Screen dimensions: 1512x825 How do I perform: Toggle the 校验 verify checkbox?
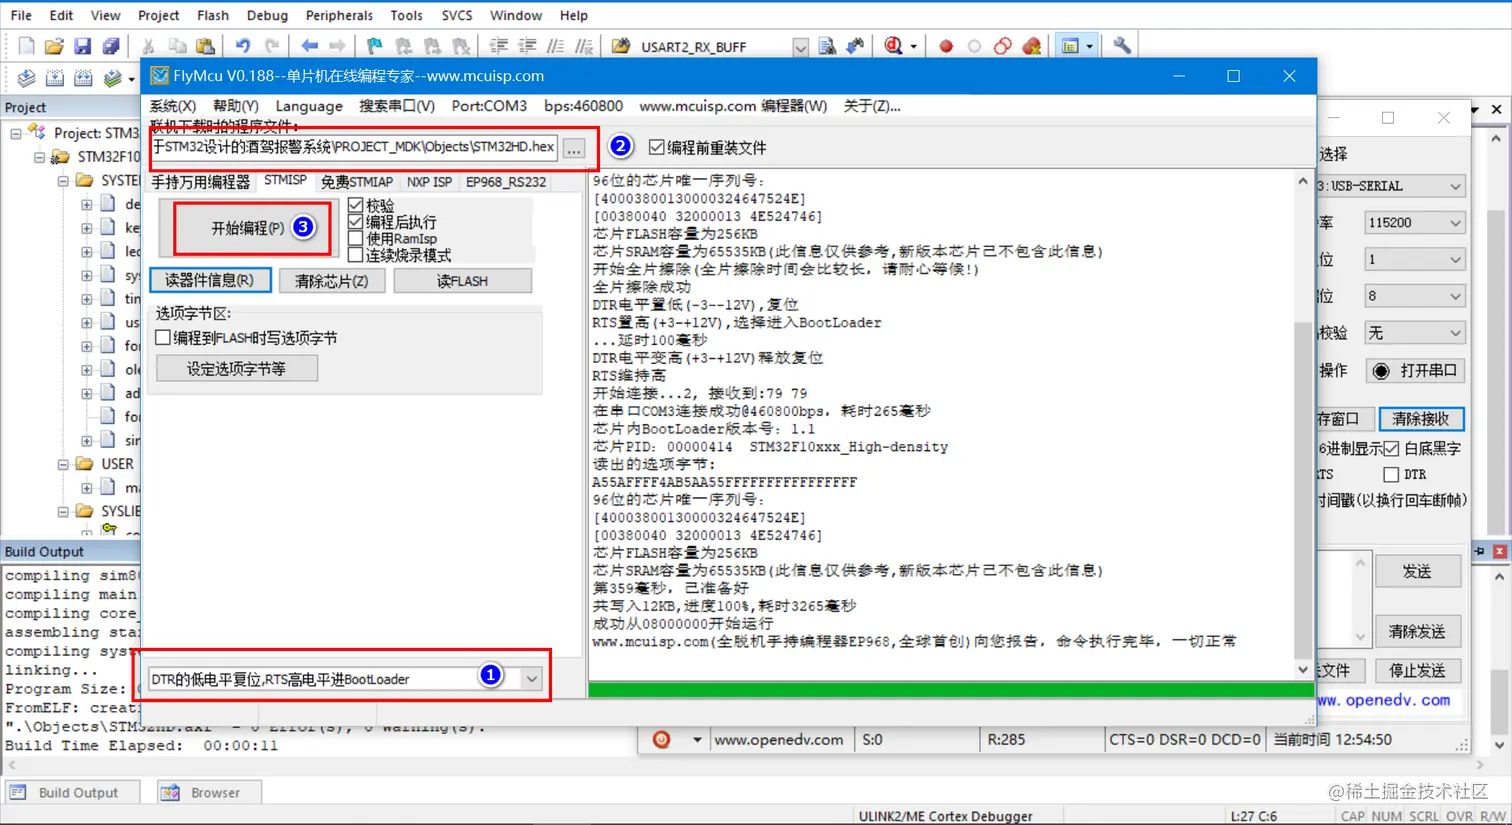pyautogui.click(x=355, y=205)
